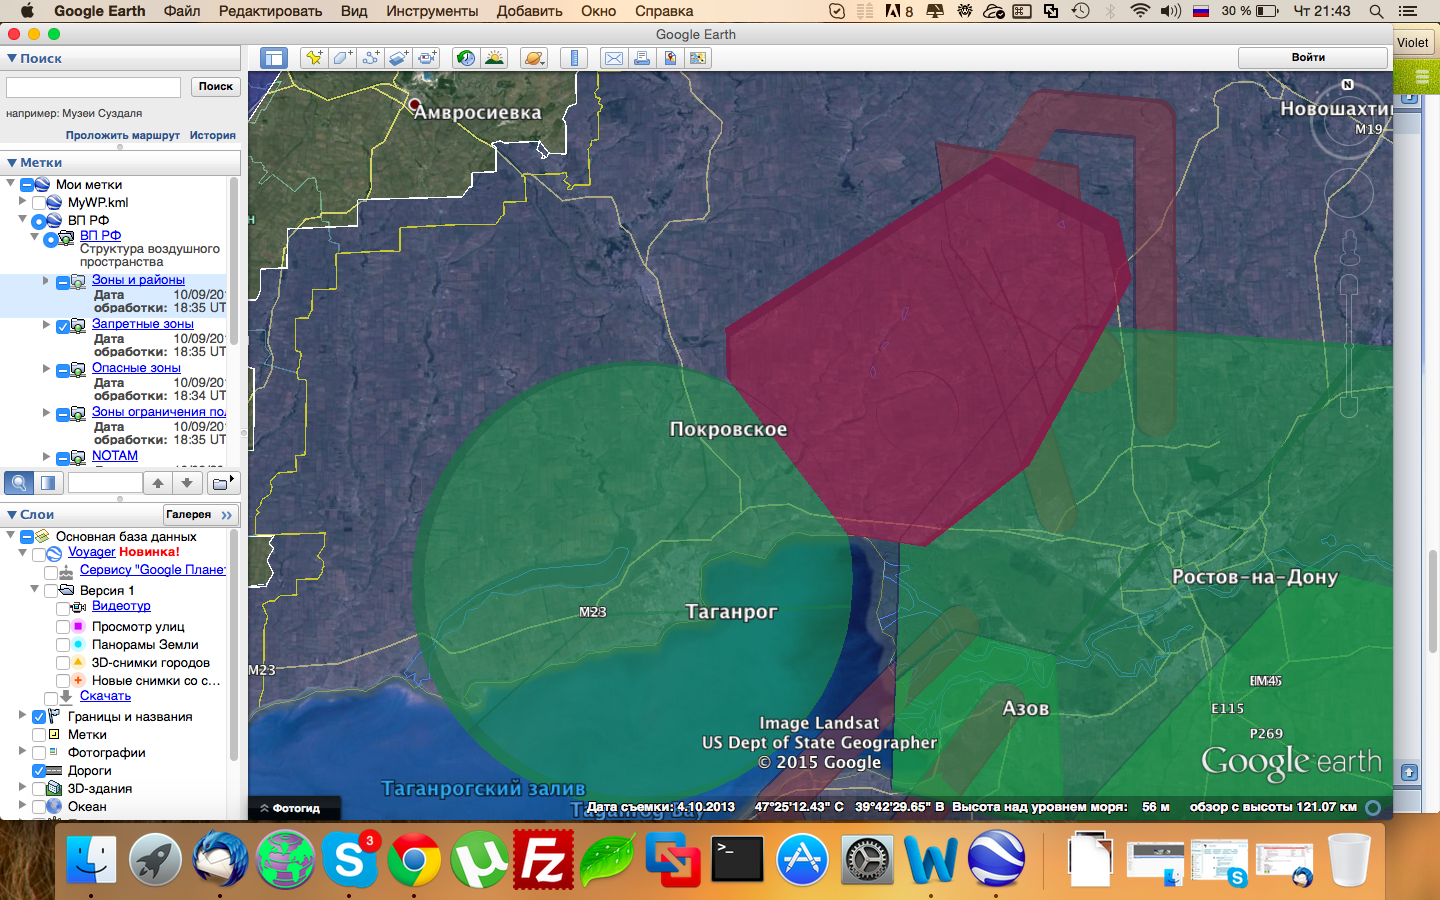
Task: Uncheck Границы и названия layer
Action: [39, 717]
